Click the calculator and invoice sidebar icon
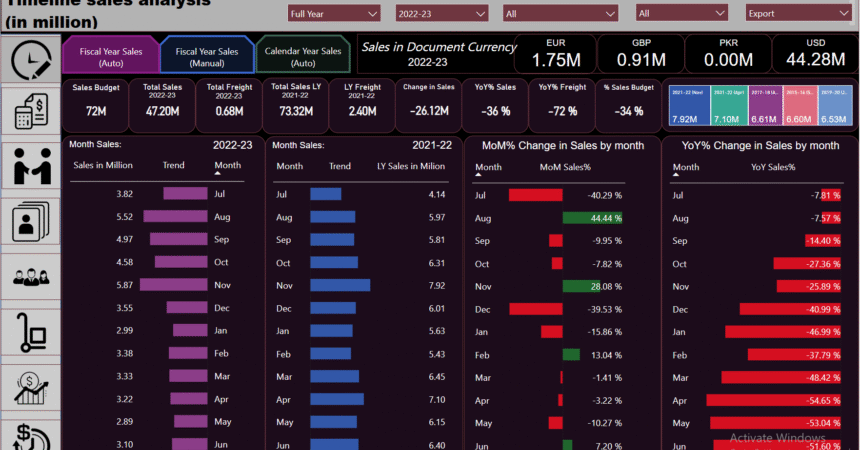The image size is (860, 450). 30,111
